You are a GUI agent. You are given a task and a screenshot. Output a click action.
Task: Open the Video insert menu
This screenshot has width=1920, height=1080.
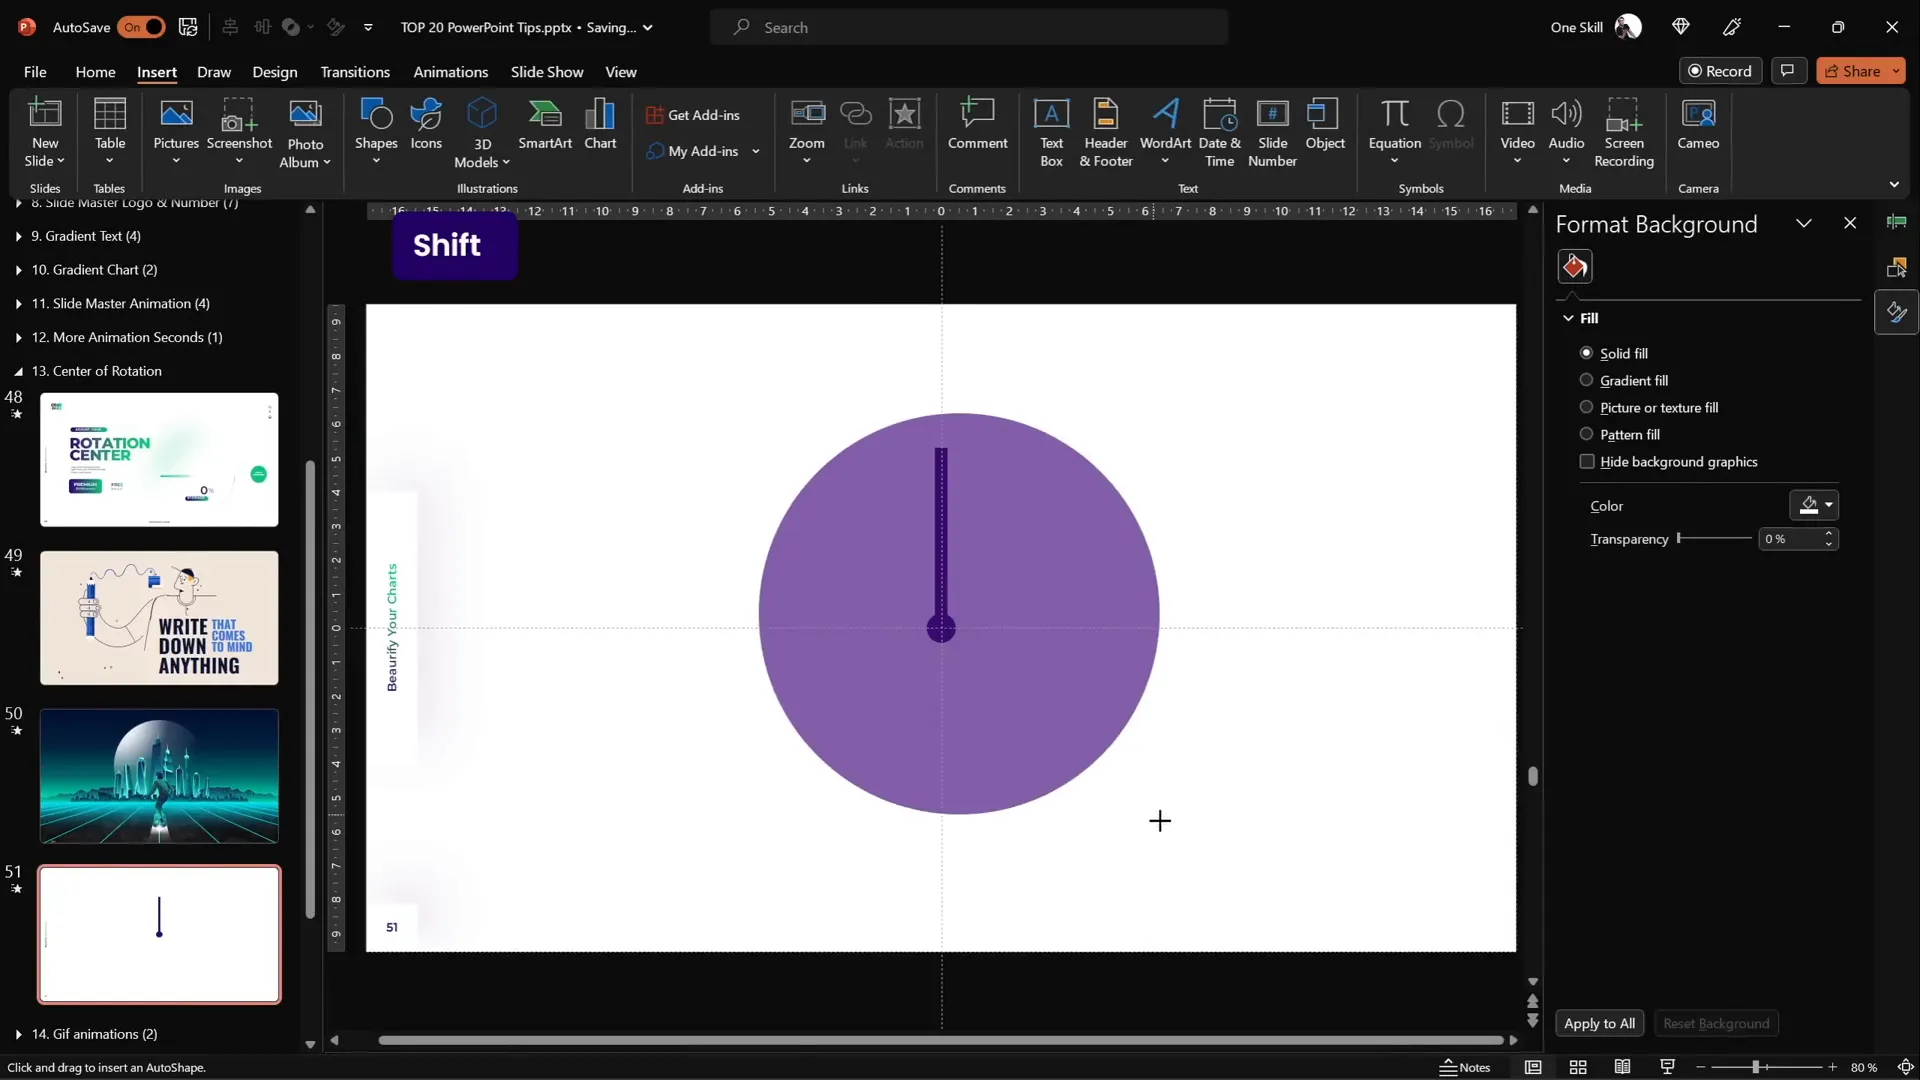(1517, 131)
